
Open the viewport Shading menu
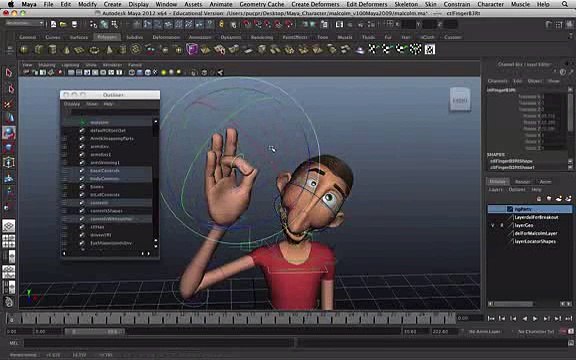tap(47, 65)
